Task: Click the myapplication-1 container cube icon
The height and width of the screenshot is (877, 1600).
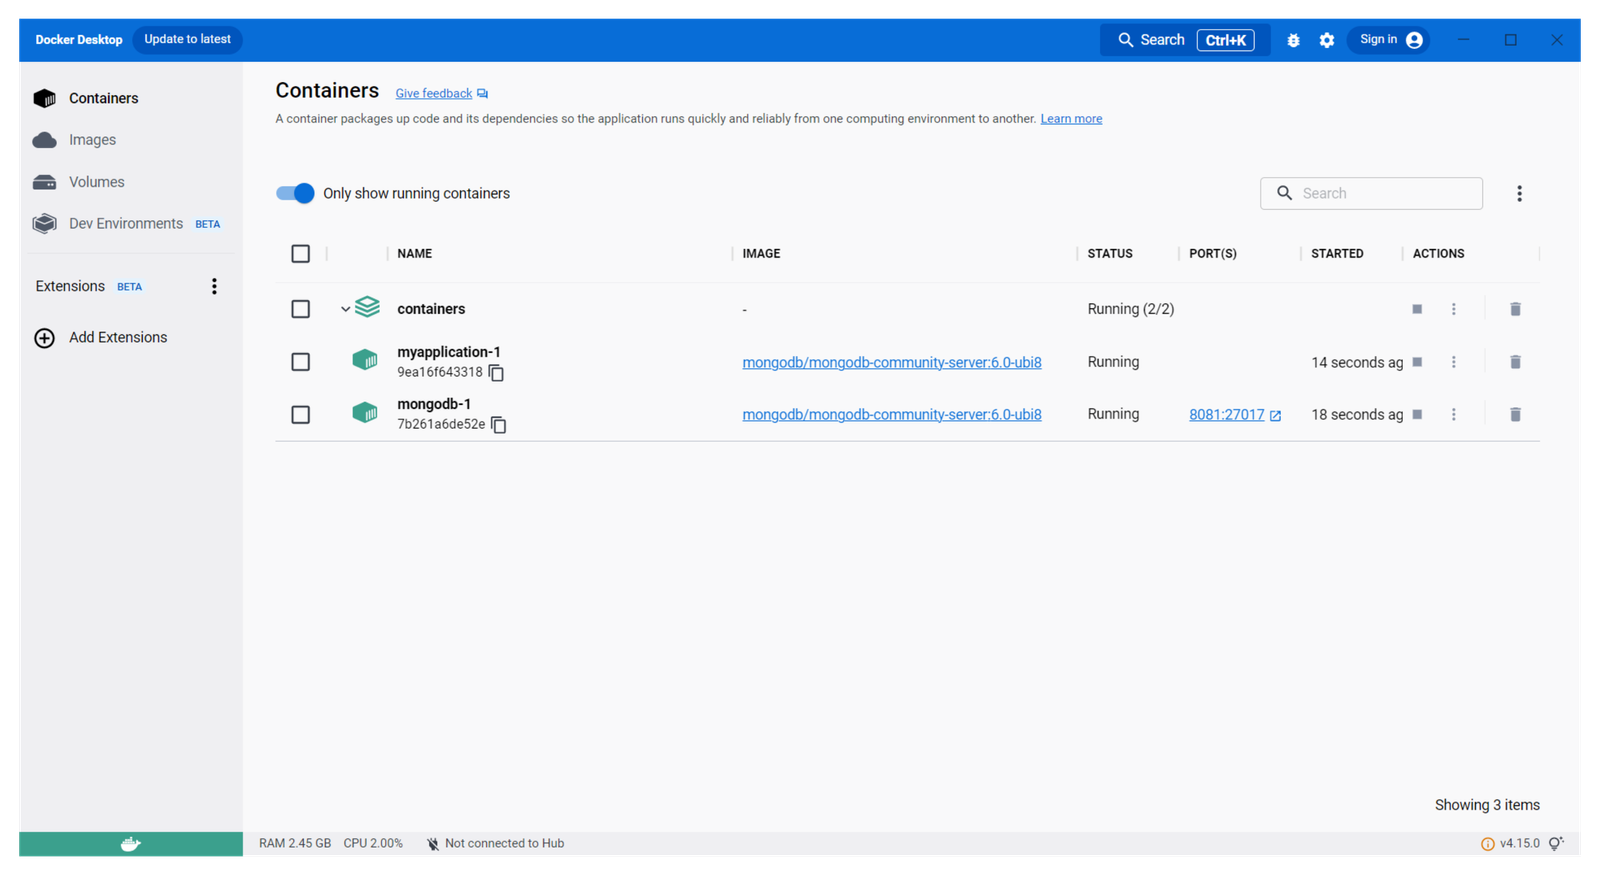Action: point(365,360)
